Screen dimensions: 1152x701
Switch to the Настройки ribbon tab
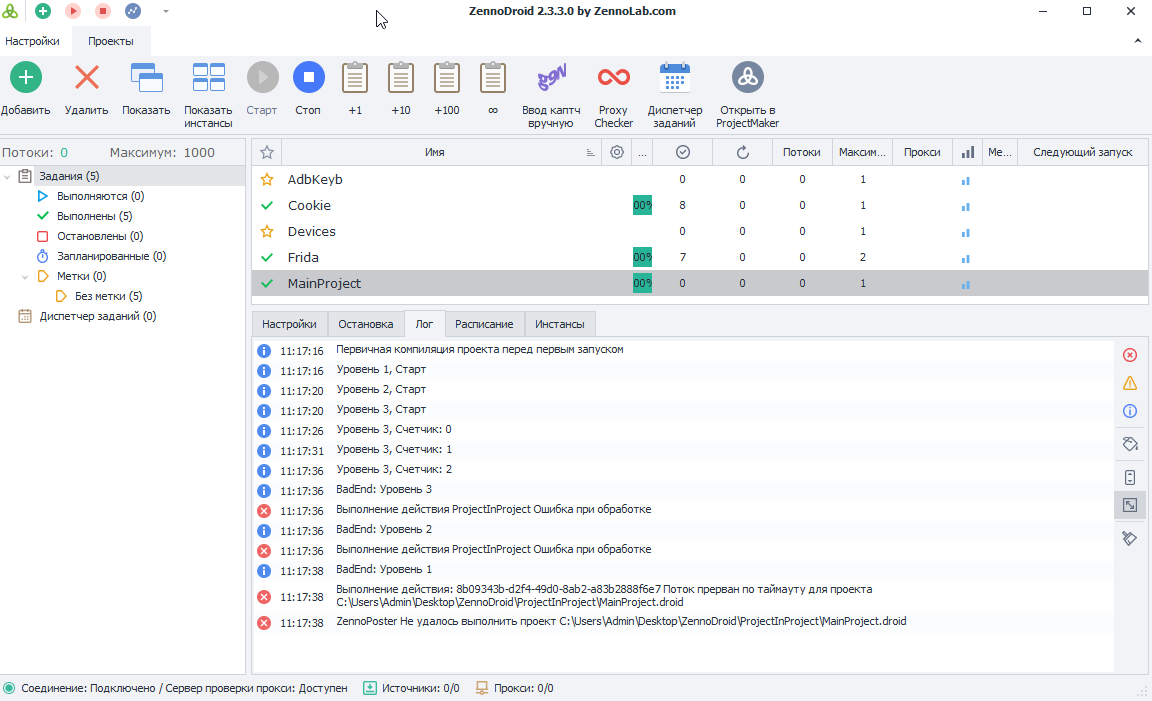(x=32, y=41)
